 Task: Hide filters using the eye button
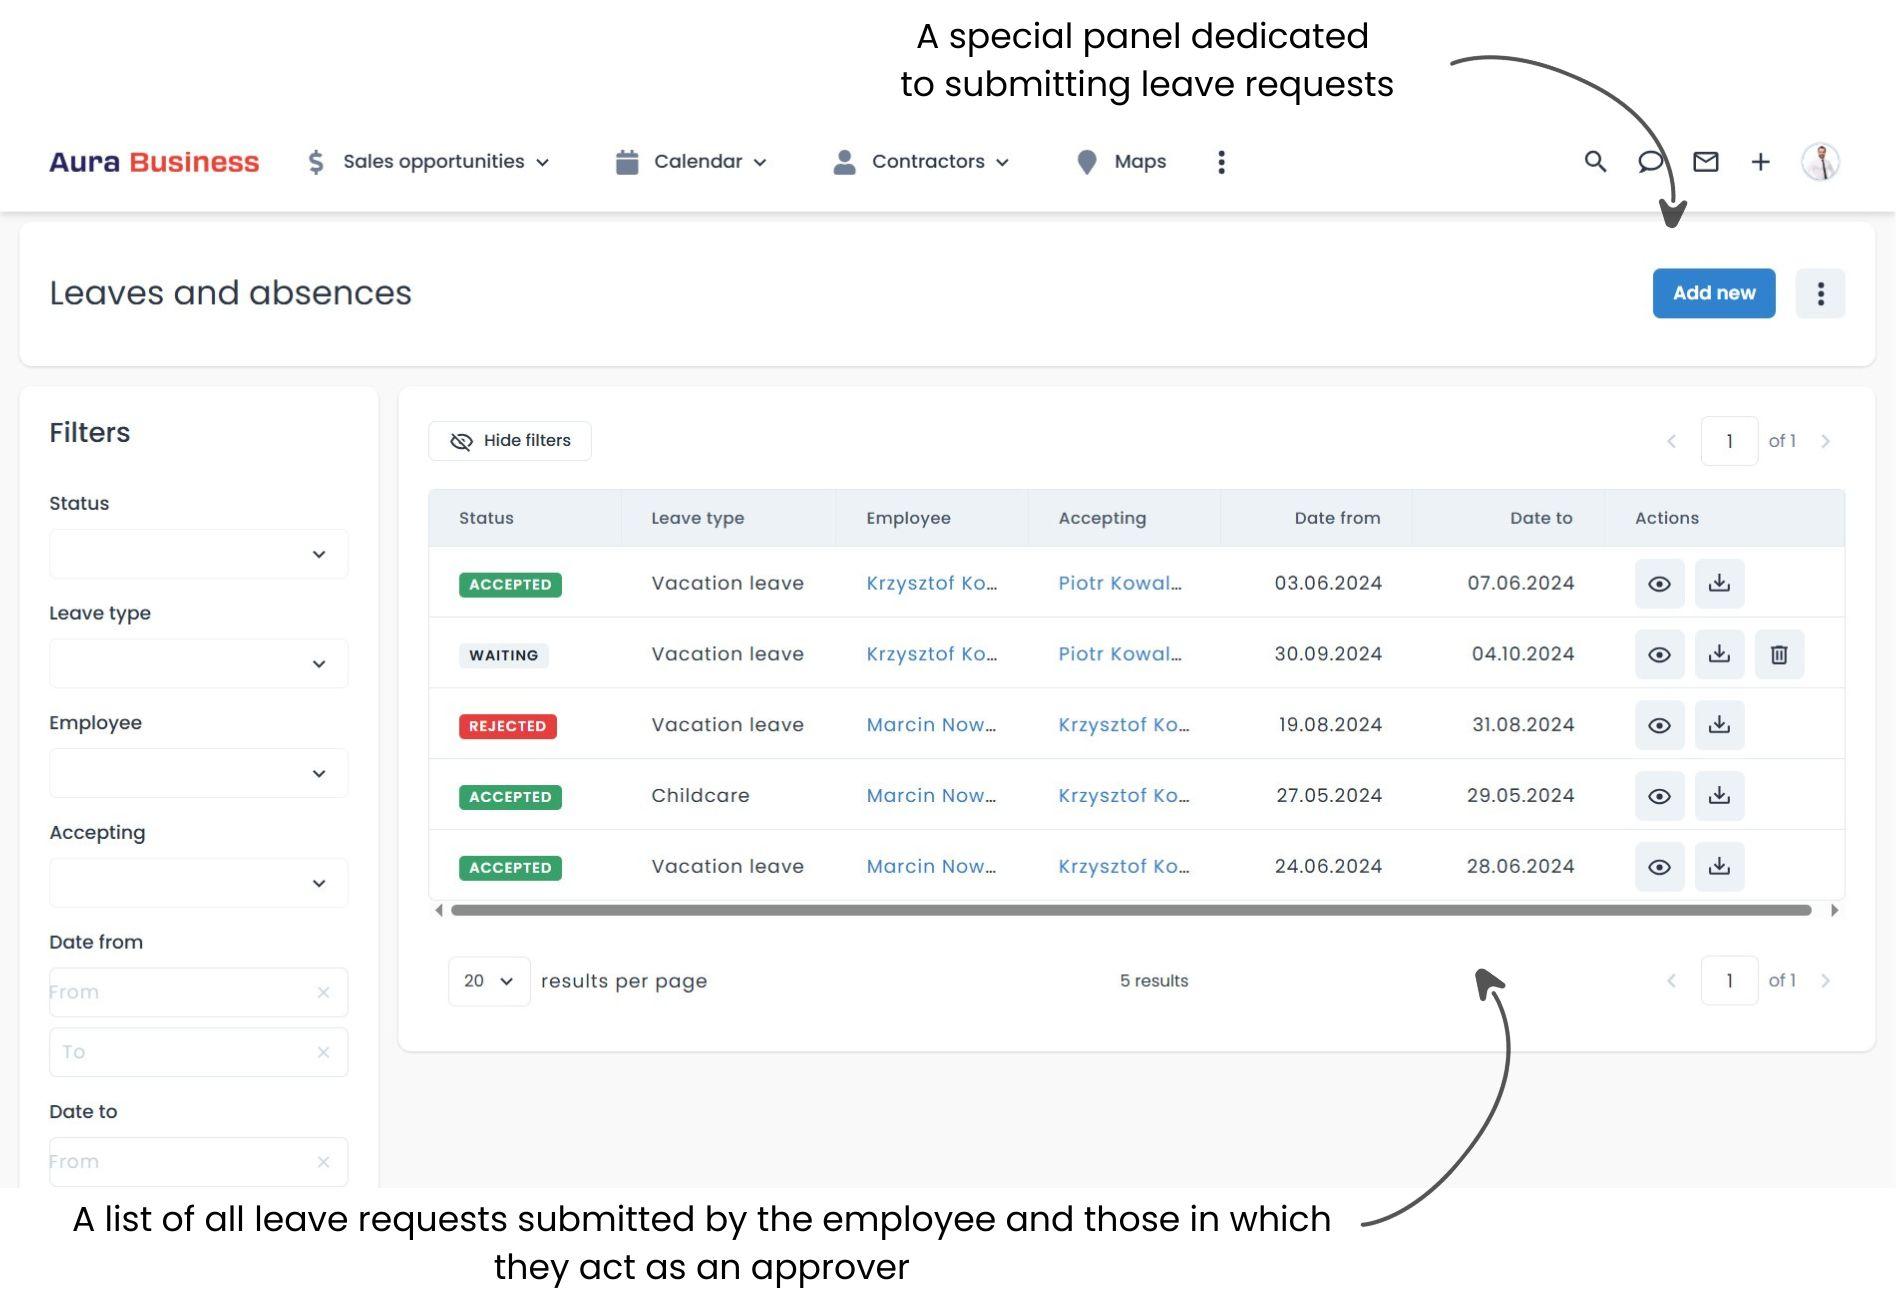coord(509,440)
